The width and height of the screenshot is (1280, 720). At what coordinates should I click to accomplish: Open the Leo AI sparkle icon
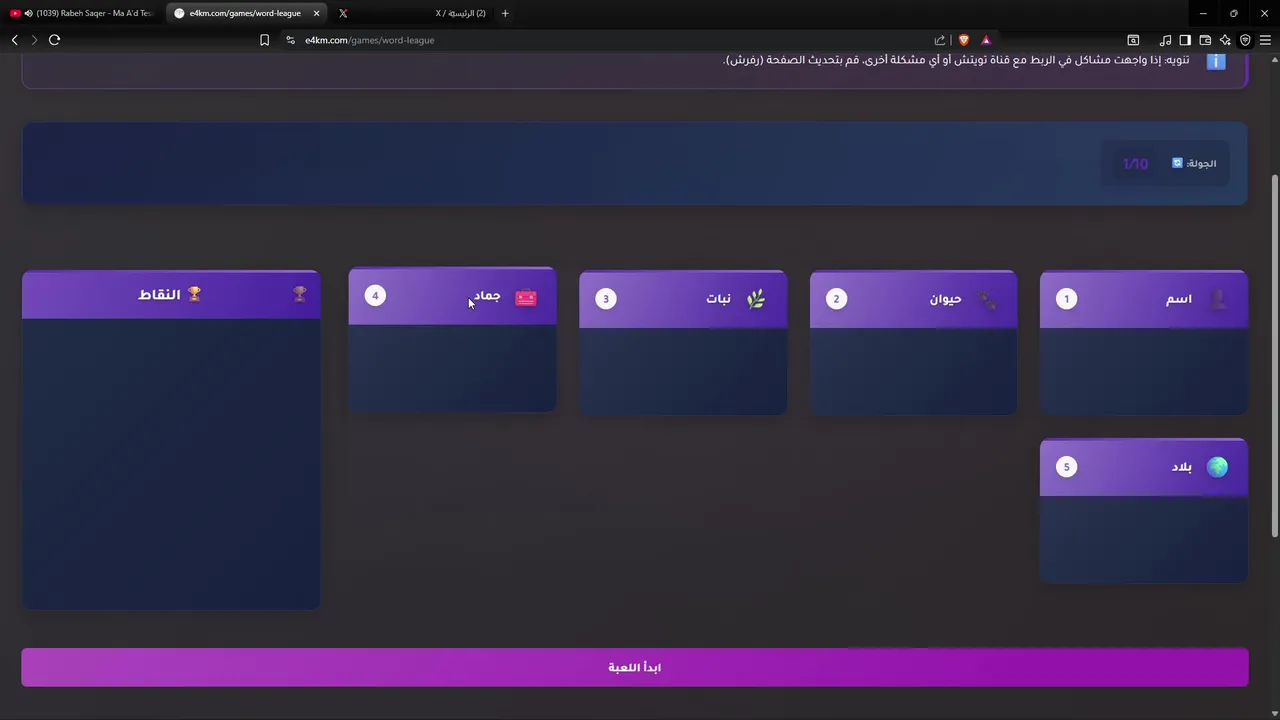click(1225, 40)
